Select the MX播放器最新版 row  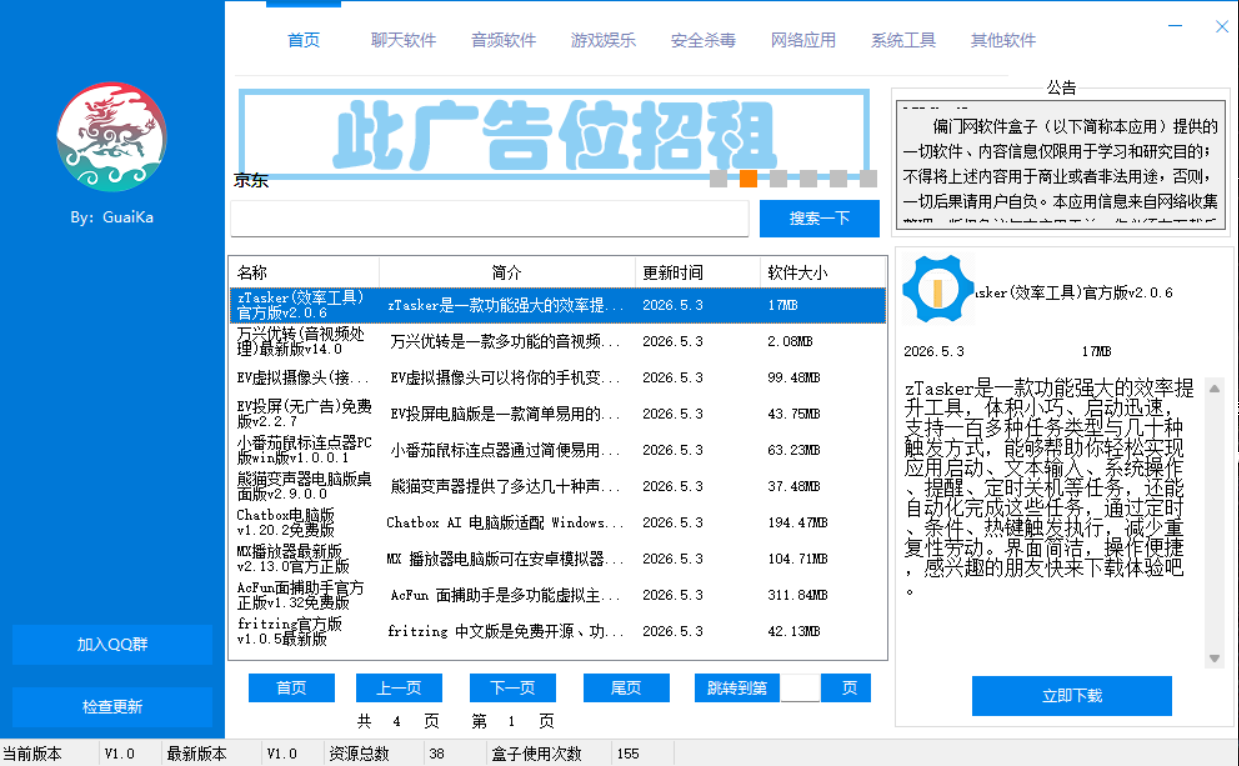[558, 559]
